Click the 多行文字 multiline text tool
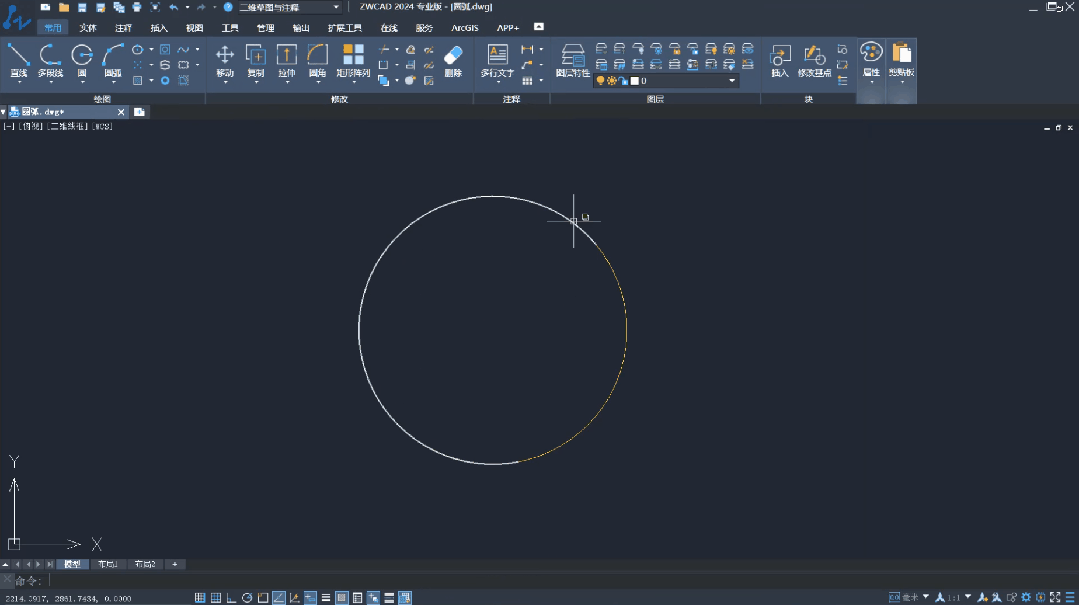Image resolution: width=1079 pixels, height=605 pixels. coord(497,56)
